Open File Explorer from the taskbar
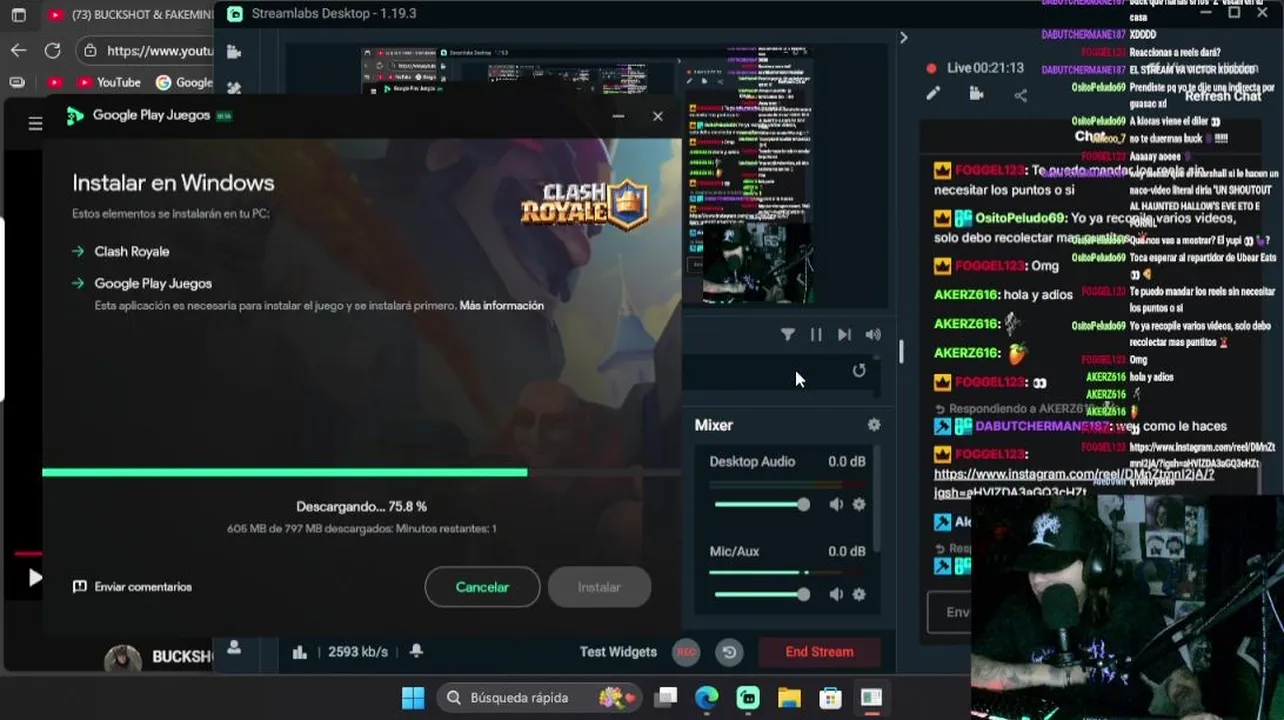This screenshot has height=720, width=1284. click(789, 697)
